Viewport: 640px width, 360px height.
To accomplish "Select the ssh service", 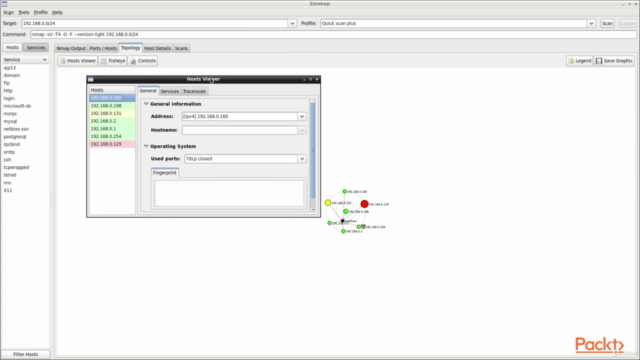I will pos(7,160).
